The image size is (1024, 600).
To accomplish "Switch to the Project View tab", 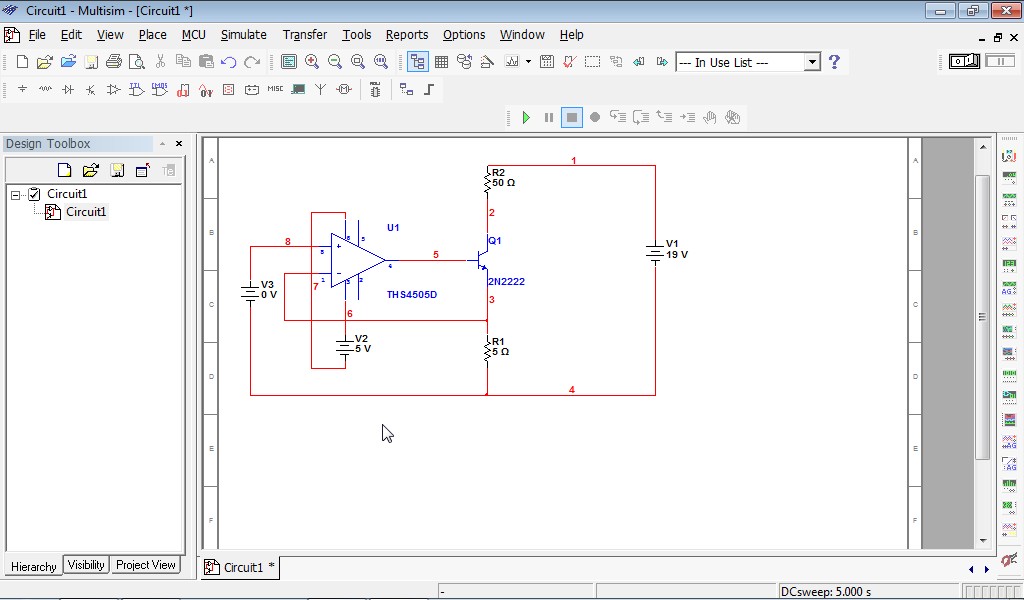I will tap(145, 565).
